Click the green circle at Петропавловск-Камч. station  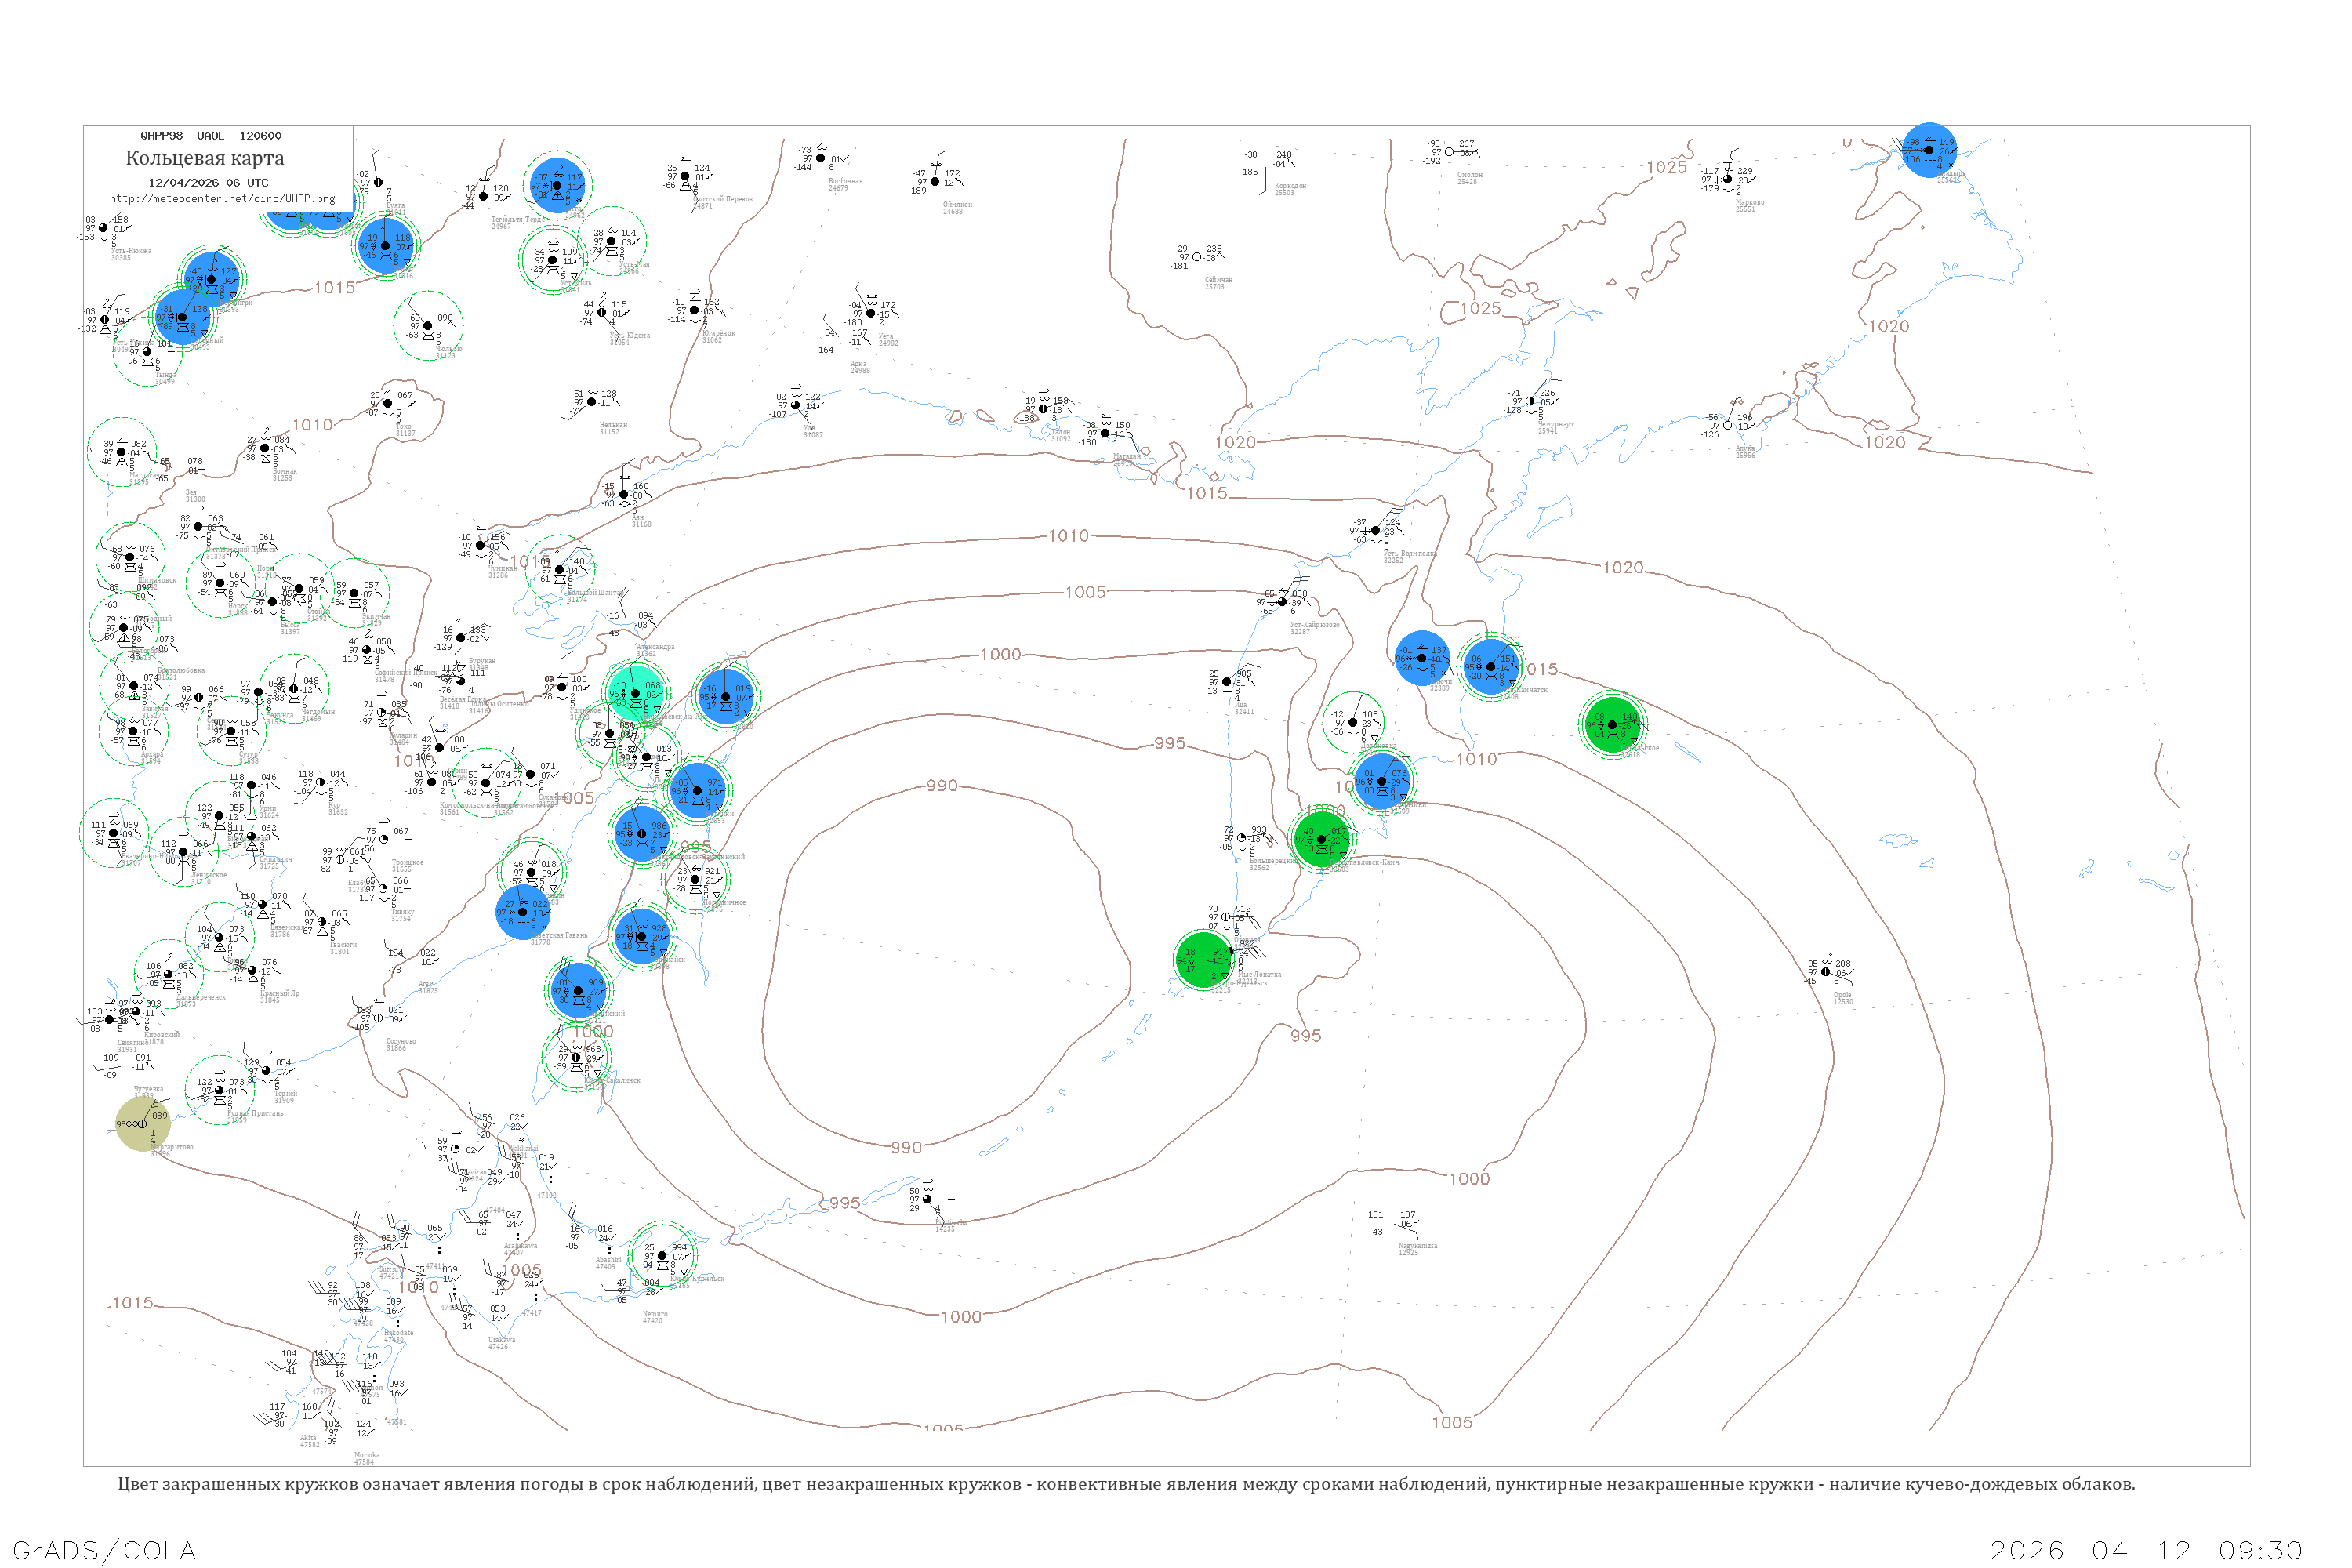tap(1321, 840)
